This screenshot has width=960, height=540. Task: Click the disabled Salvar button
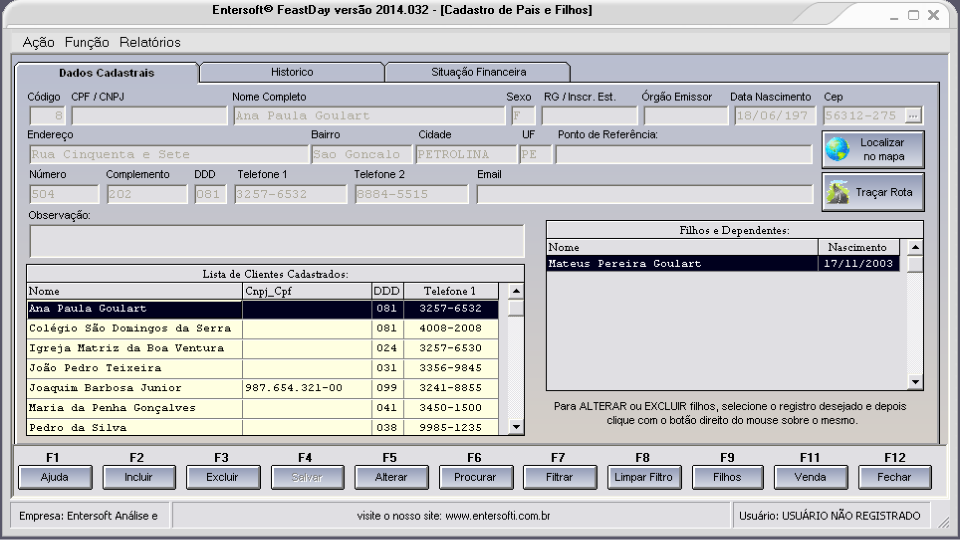307,478
